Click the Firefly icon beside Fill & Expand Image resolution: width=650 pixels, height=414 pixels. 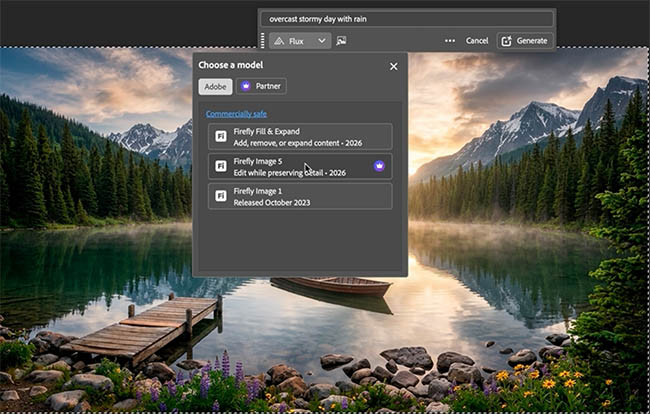click(x=221, y=136)
